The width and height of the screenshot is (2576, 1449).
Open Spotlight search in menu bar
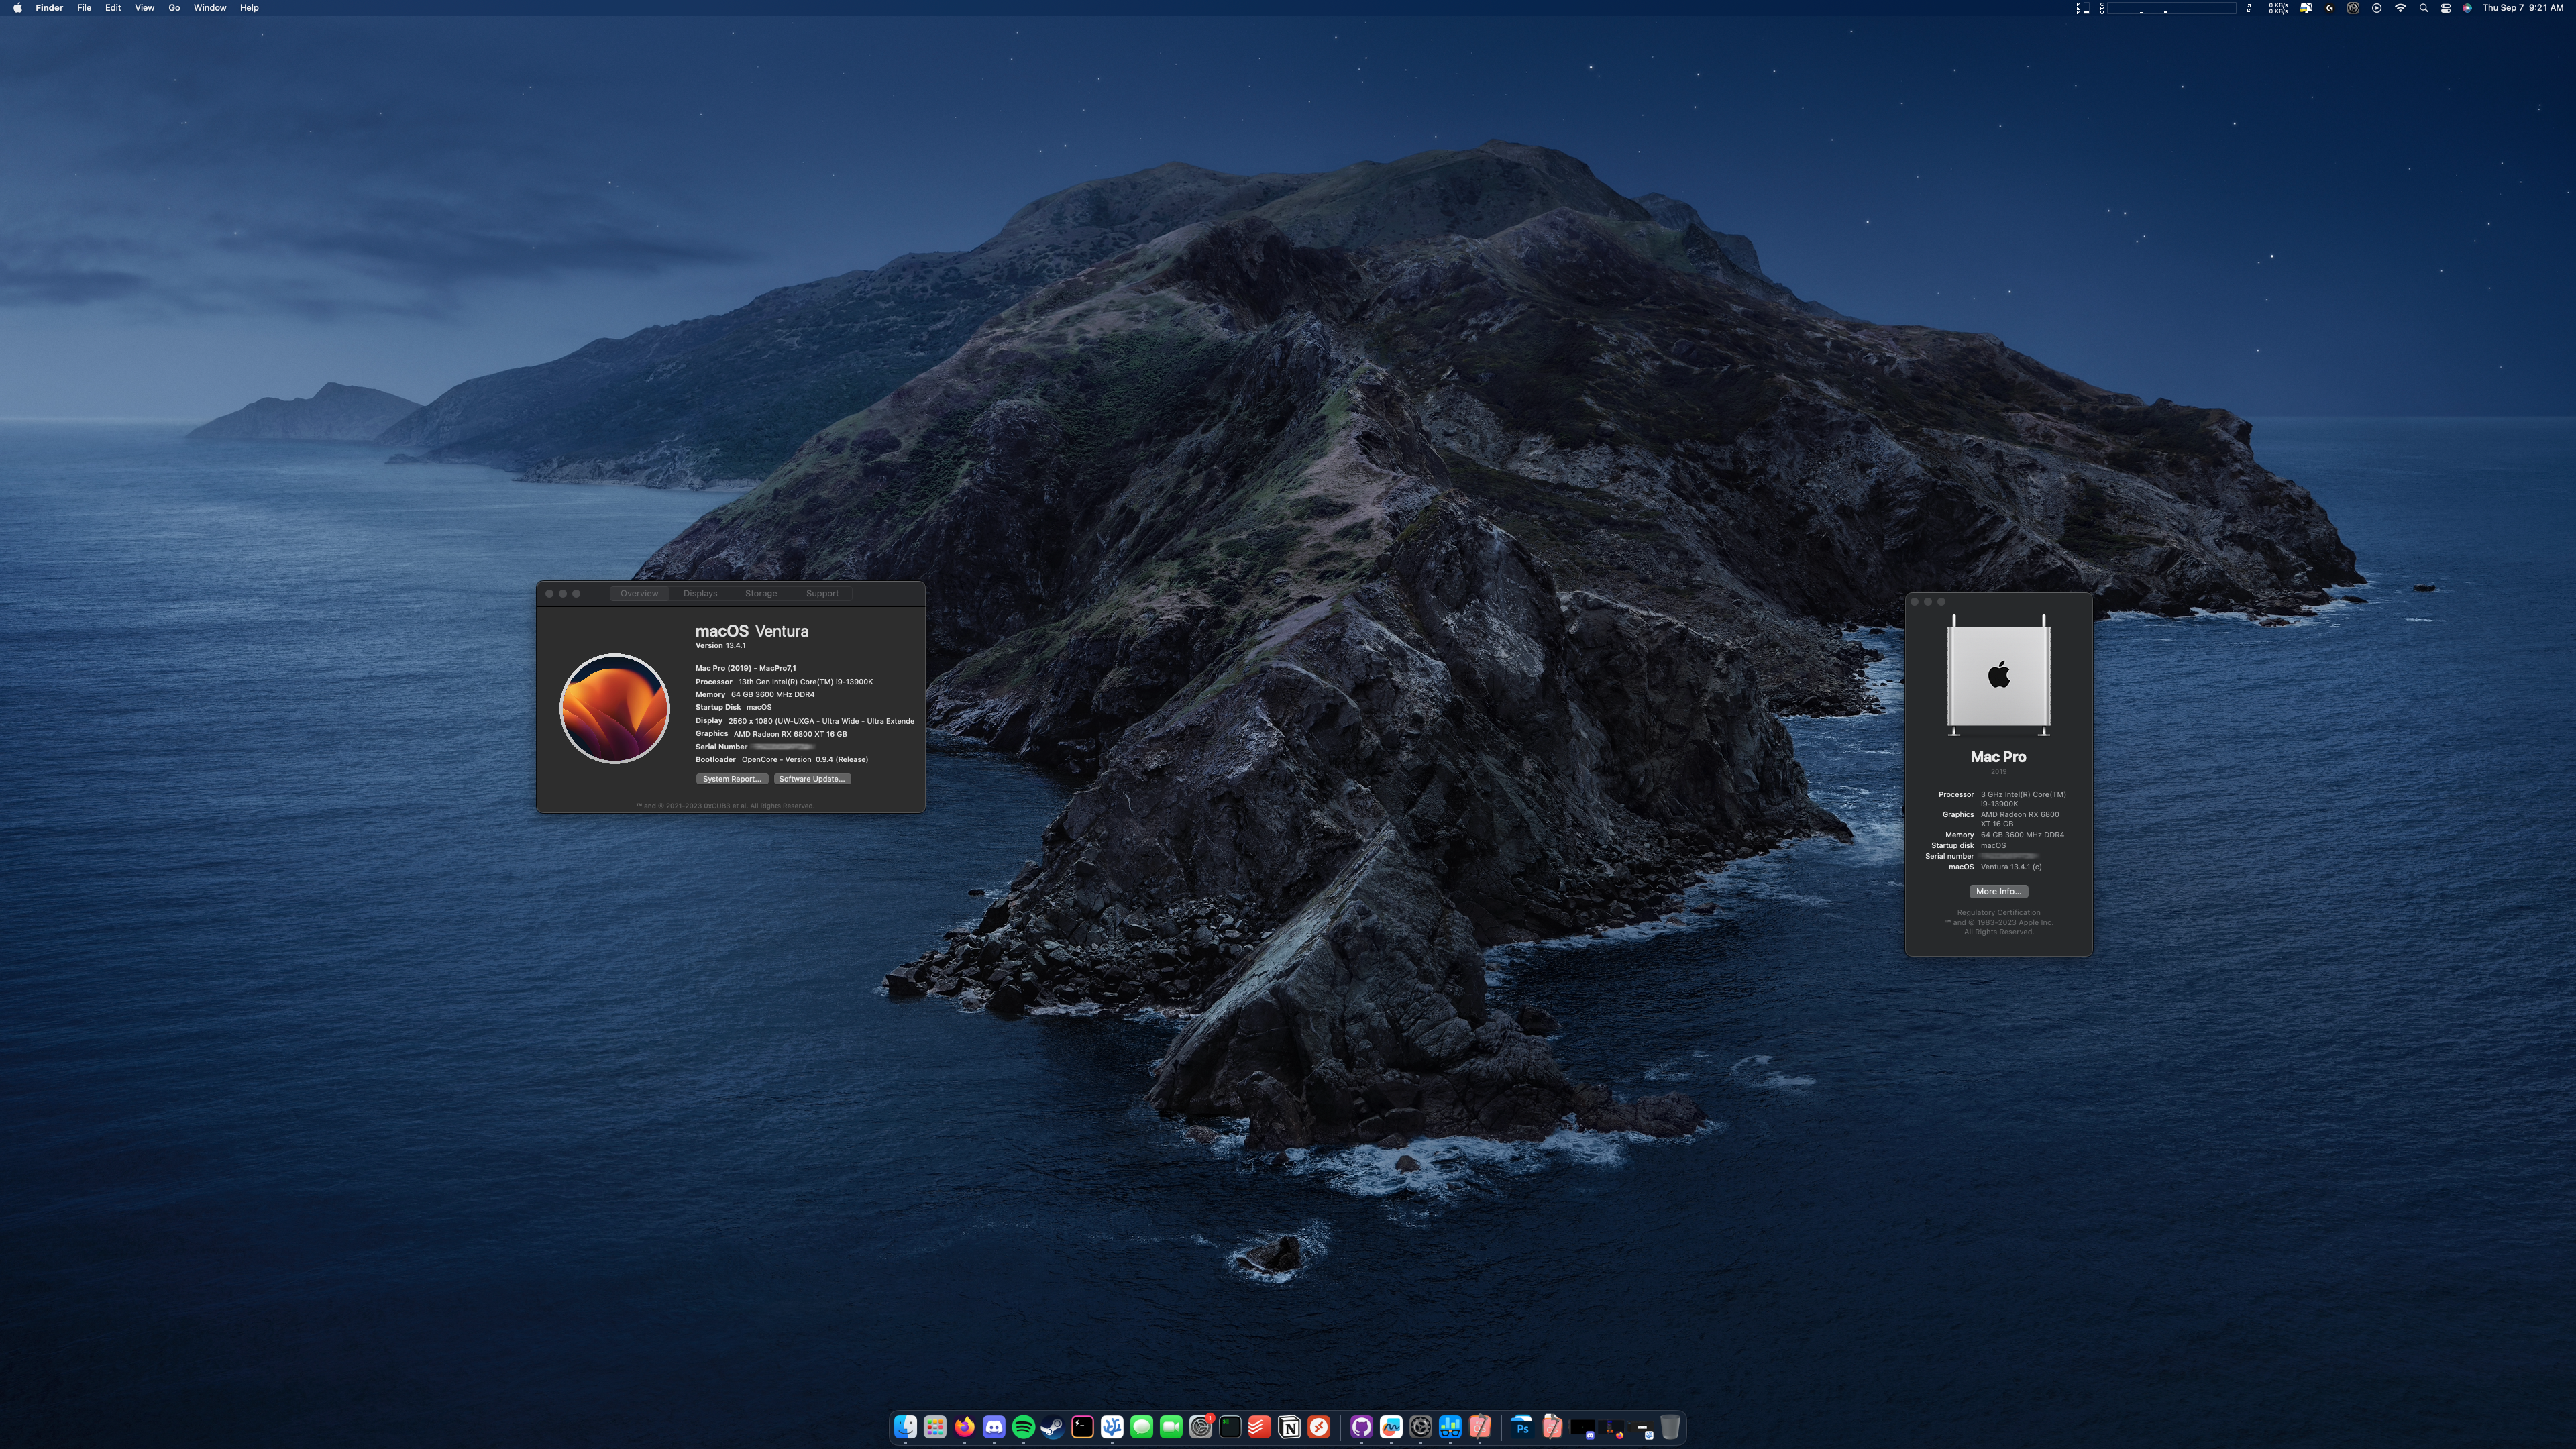[2423, 8]
